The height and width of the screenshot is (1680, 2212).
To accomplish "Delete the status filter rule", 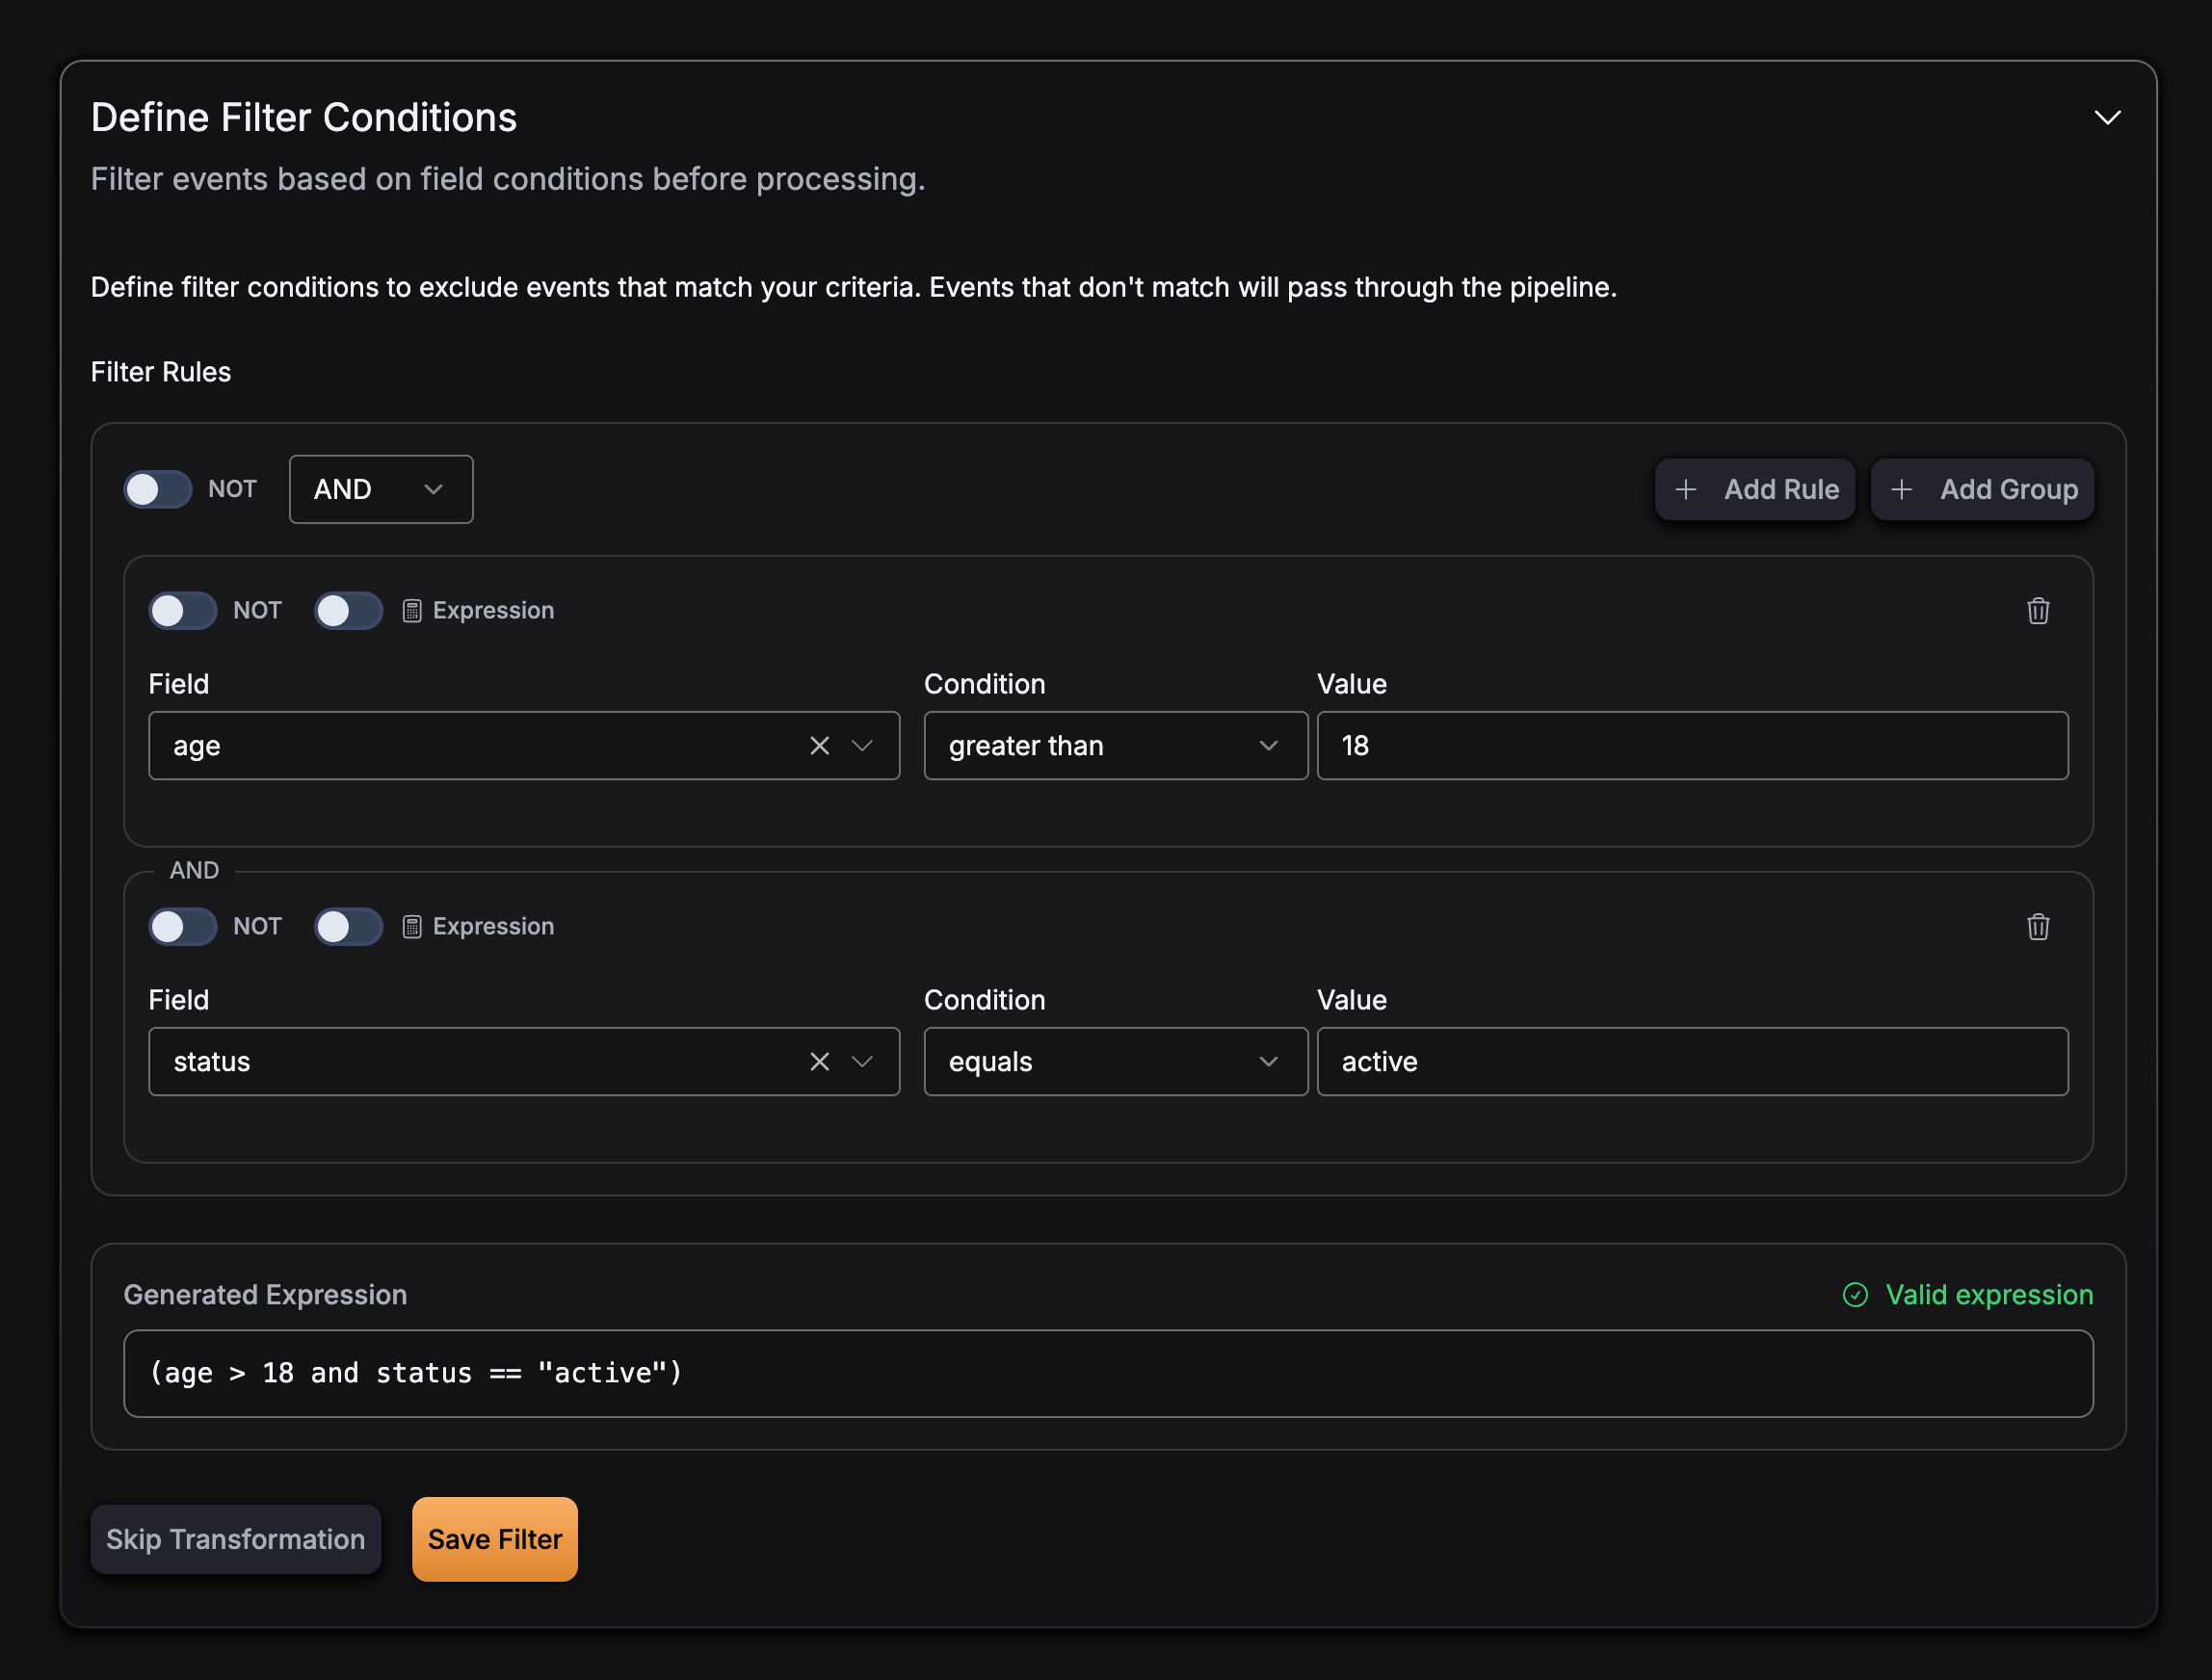I will click(x=2037, y=927).
